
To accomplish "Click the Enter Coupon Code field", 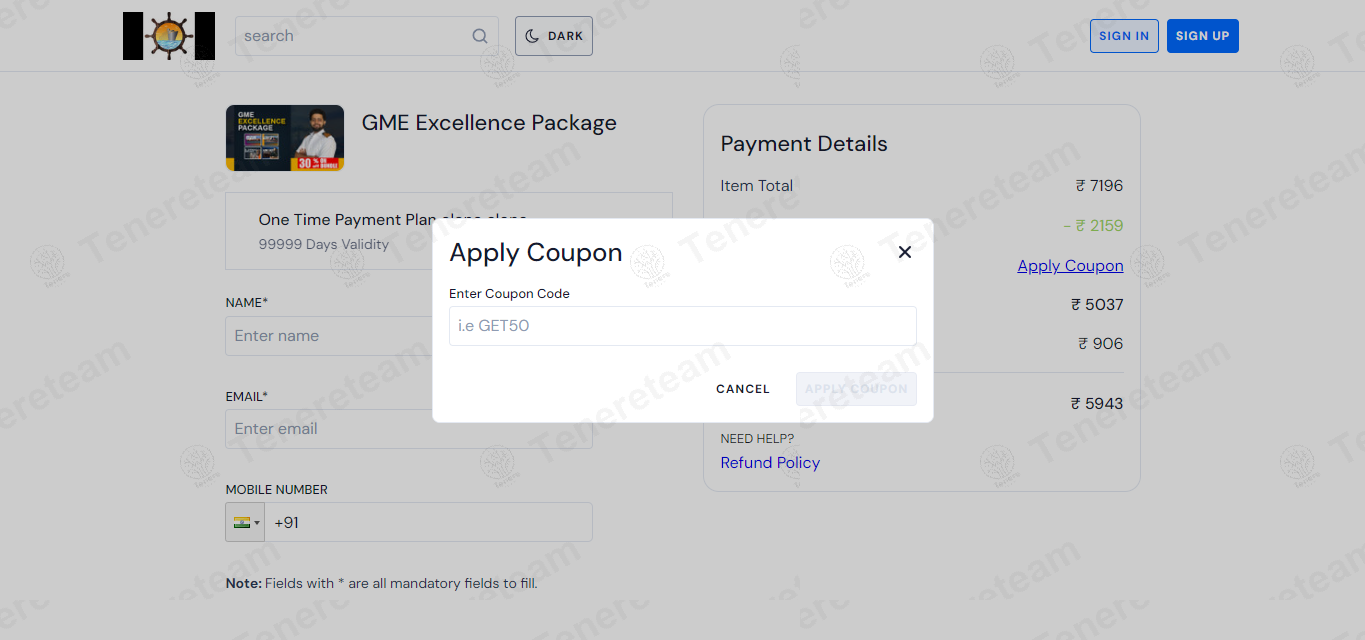I will 683,326.
